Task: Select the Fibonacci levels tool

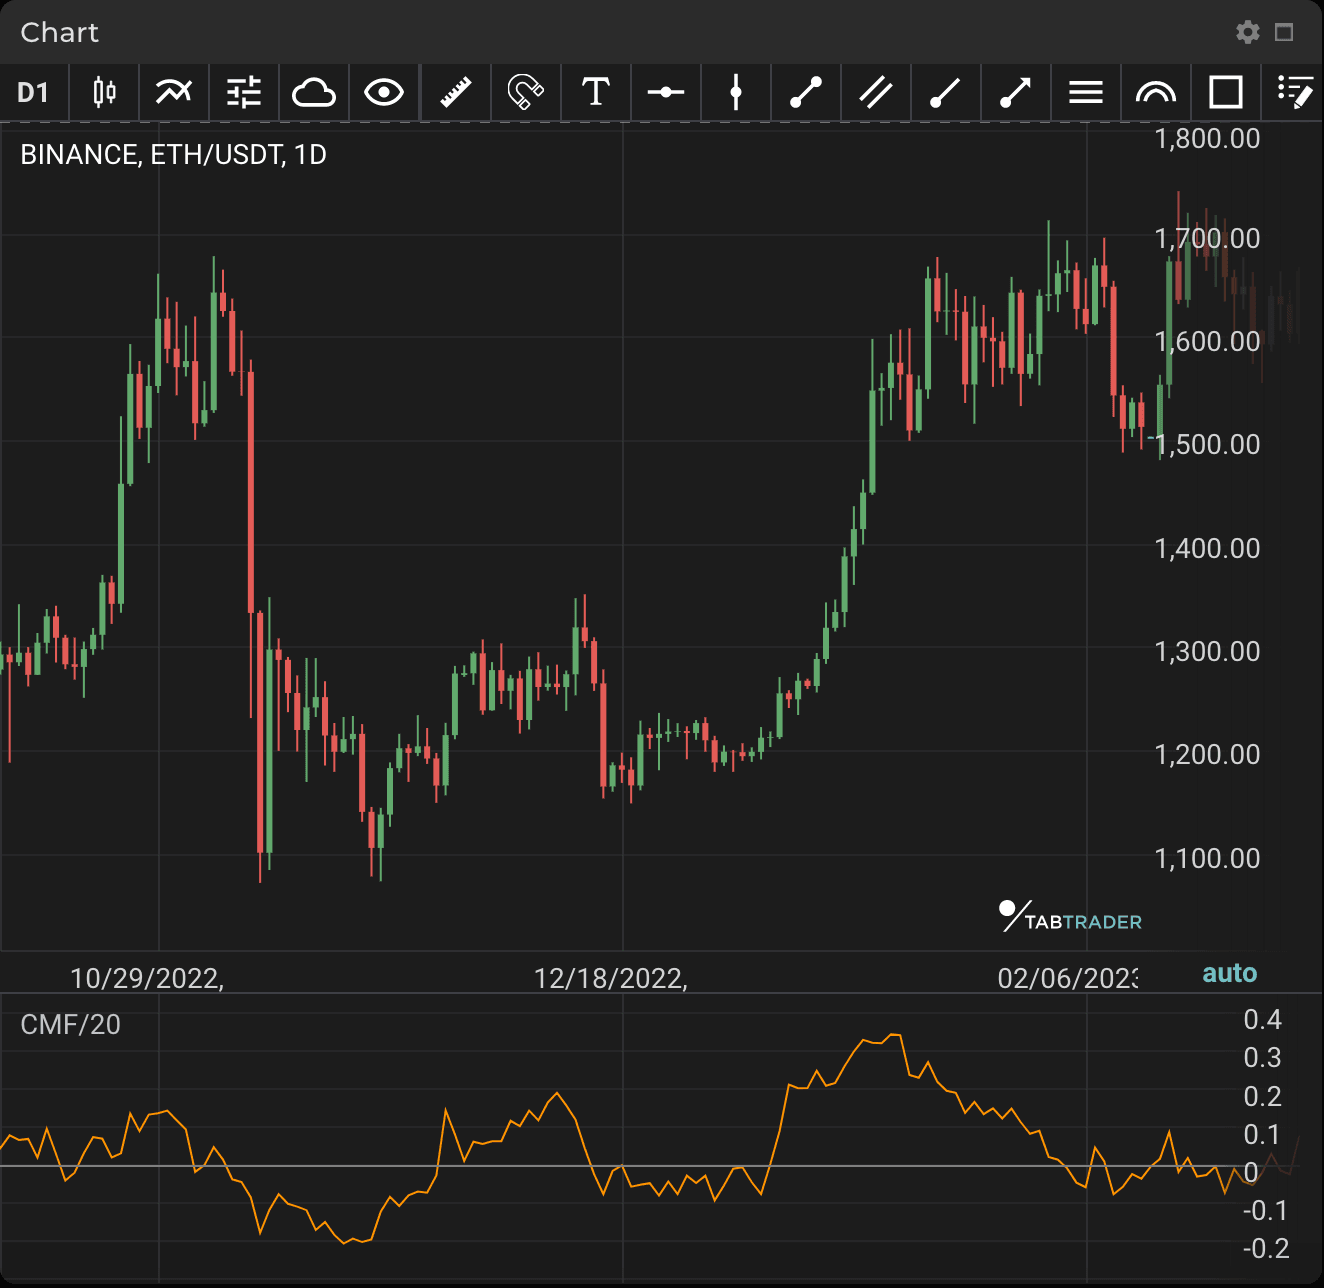Action: tap(1086, 93)
